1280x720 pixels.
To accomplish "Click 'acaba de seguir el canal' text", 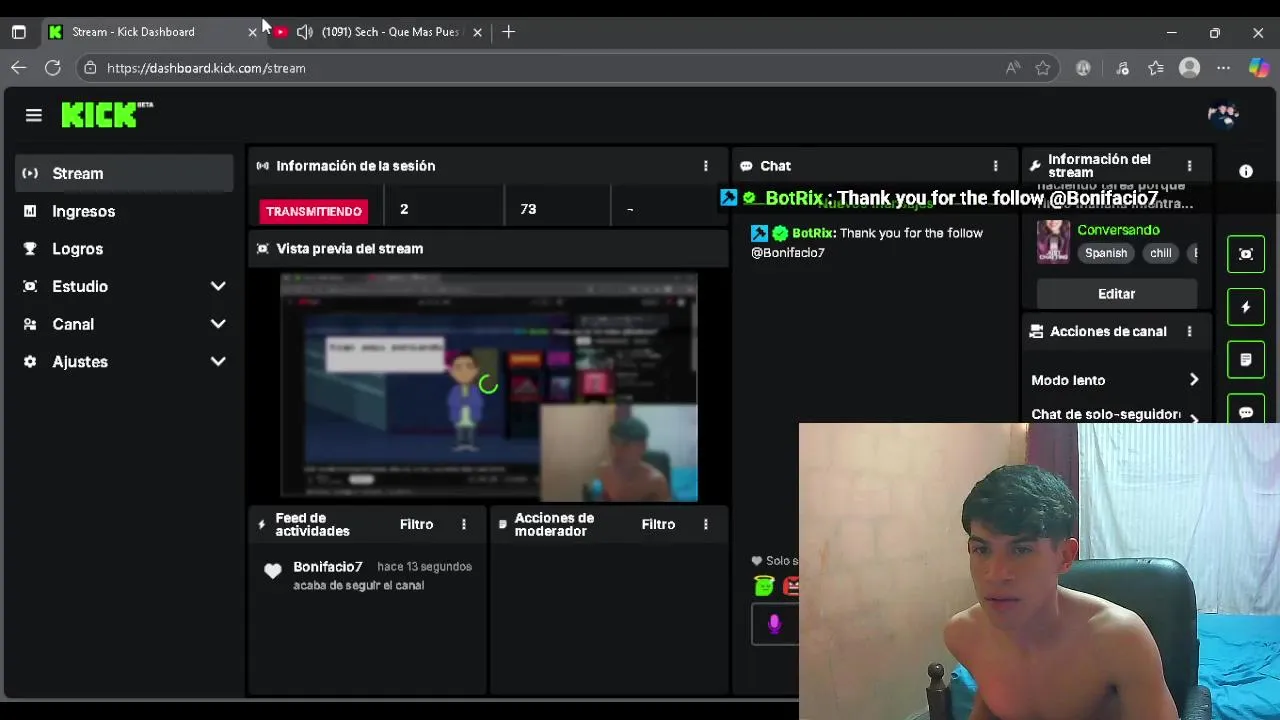I will (x=359, y=585).
